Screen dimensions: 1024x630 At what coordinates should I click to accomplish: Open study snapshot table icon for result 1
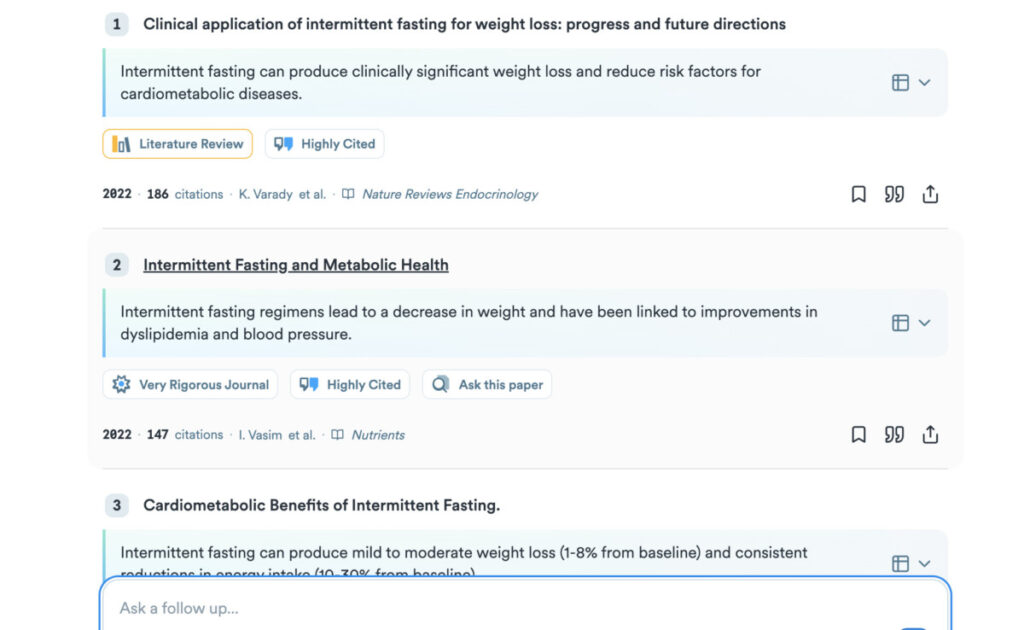pyautogui.click(x=900, y=82)
